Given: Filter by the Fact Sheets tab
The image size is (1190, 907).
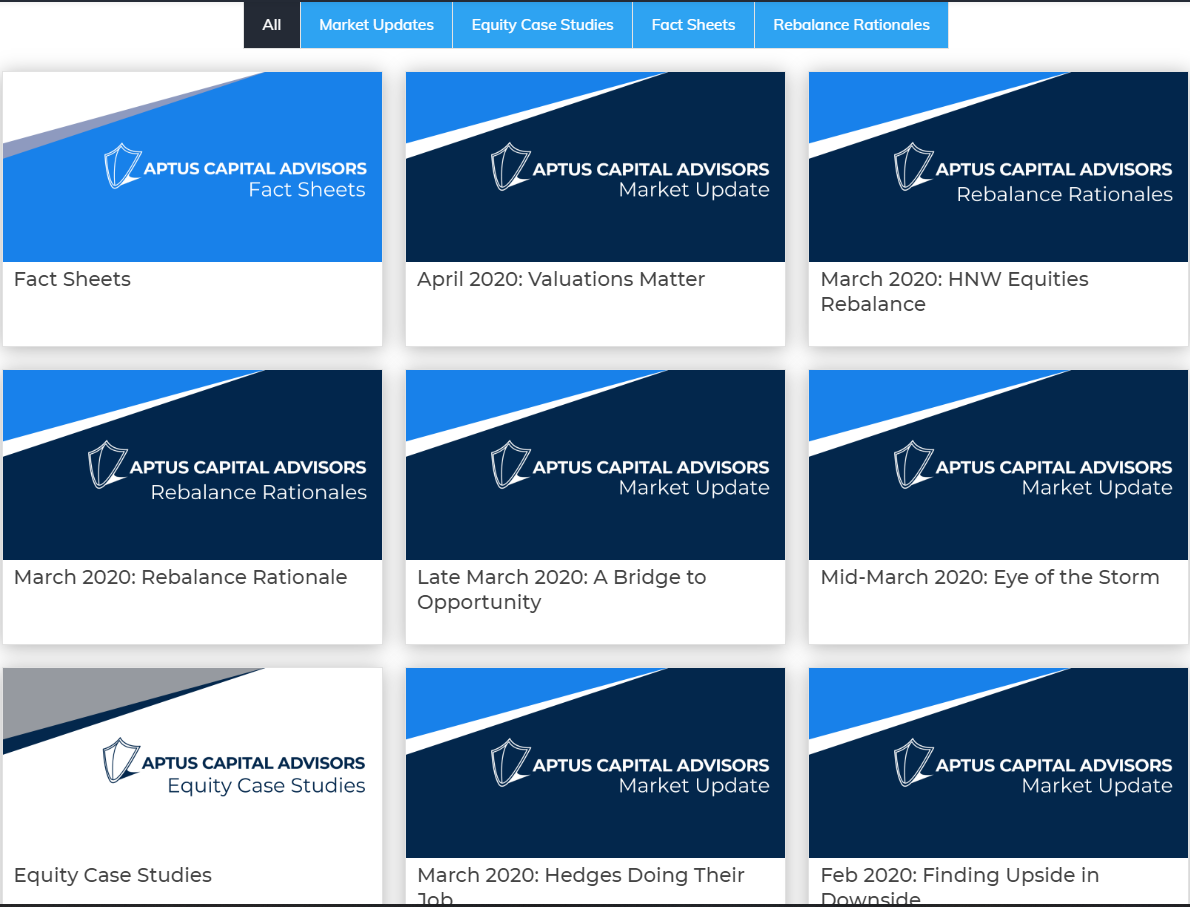Looking at the screenshot, I should pos(693,25).
